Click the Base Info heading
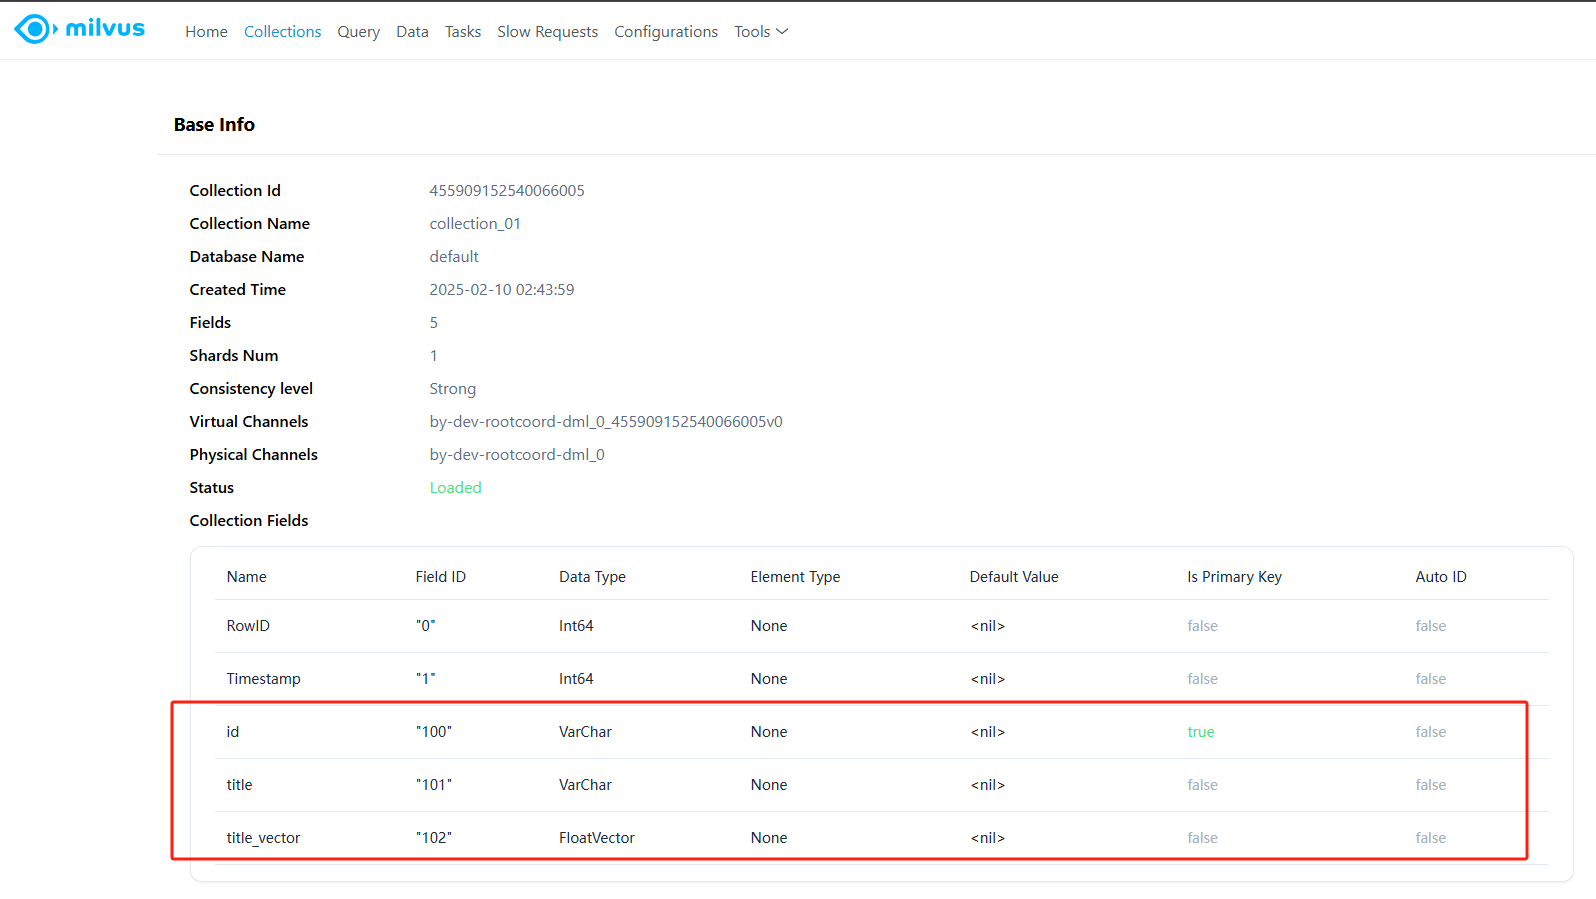The image size is (1596, 899). pyautogui.click(x=214, y=124)
